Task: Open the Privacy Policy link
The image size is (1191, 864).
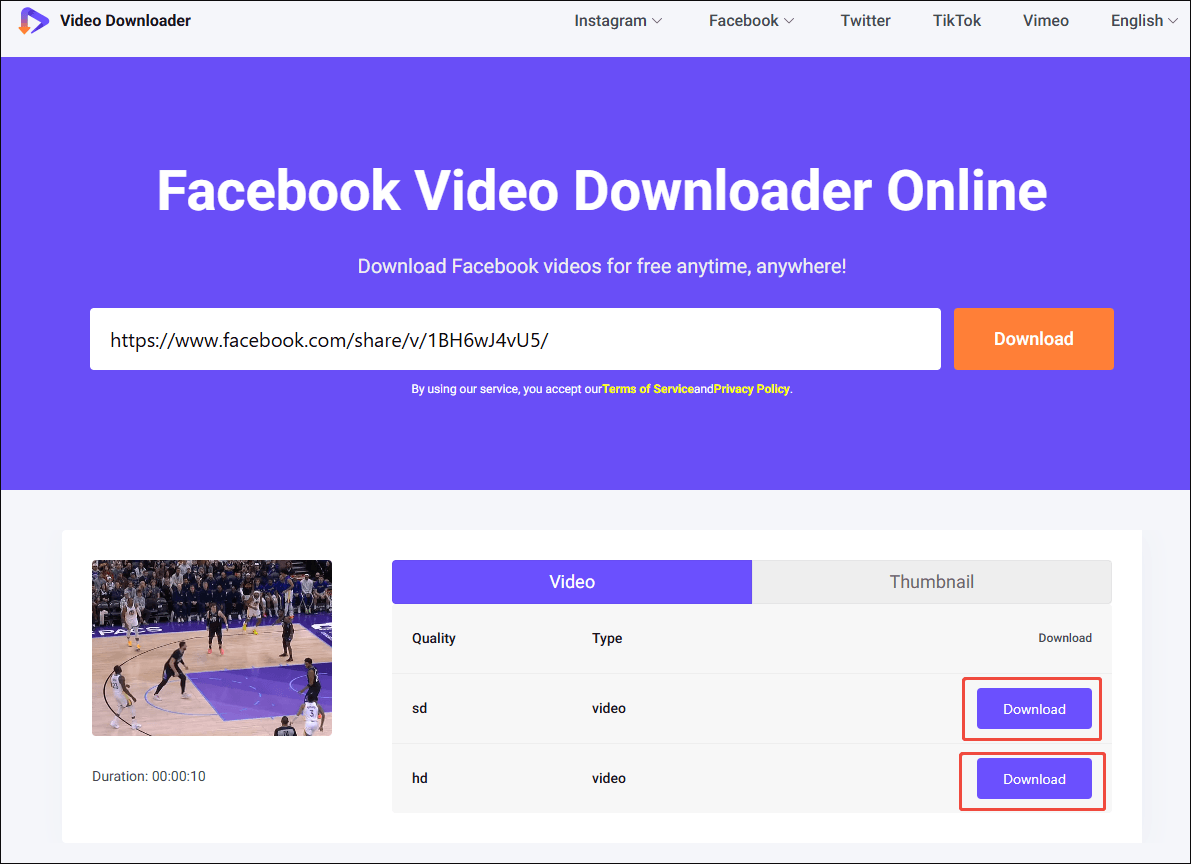Action: coord(751,389)
